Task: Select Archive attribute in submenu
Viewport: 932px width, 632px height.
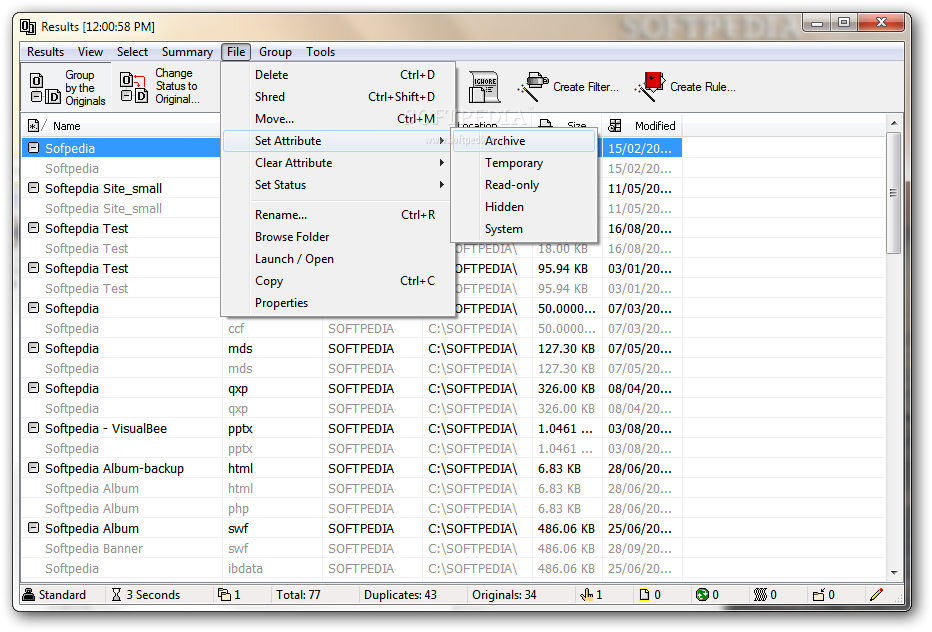Action: coord(524,141)
